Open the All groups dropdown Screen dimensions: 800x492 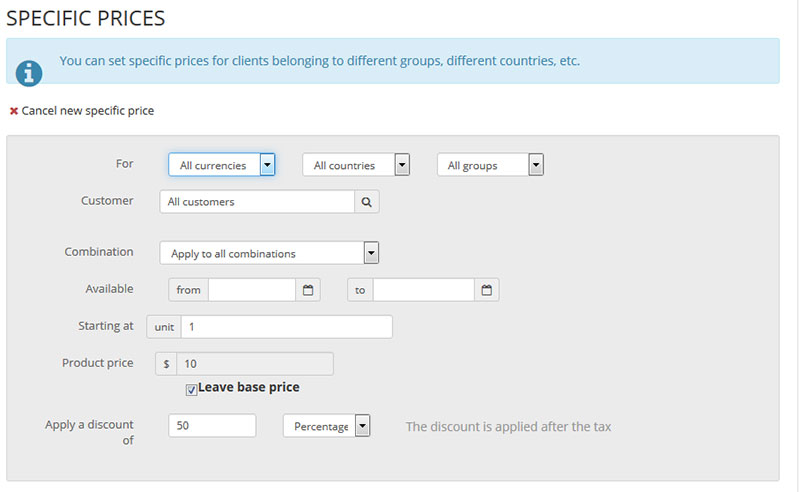point(490,165)
